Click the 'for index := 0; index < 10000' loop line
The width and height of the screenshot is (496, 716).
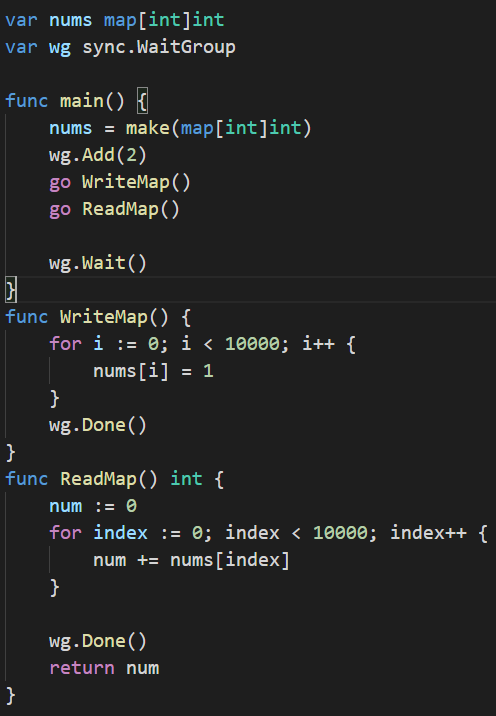268,533
